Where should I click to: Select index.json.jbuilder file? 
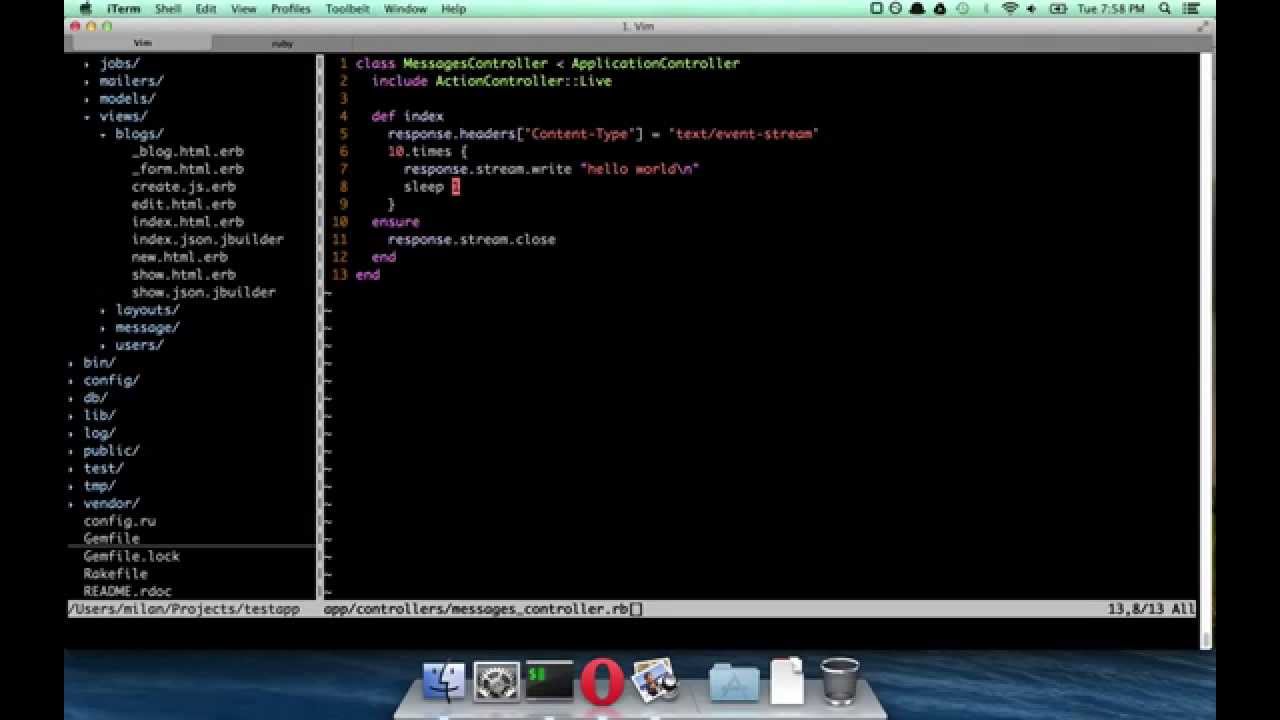click(207, 240)
